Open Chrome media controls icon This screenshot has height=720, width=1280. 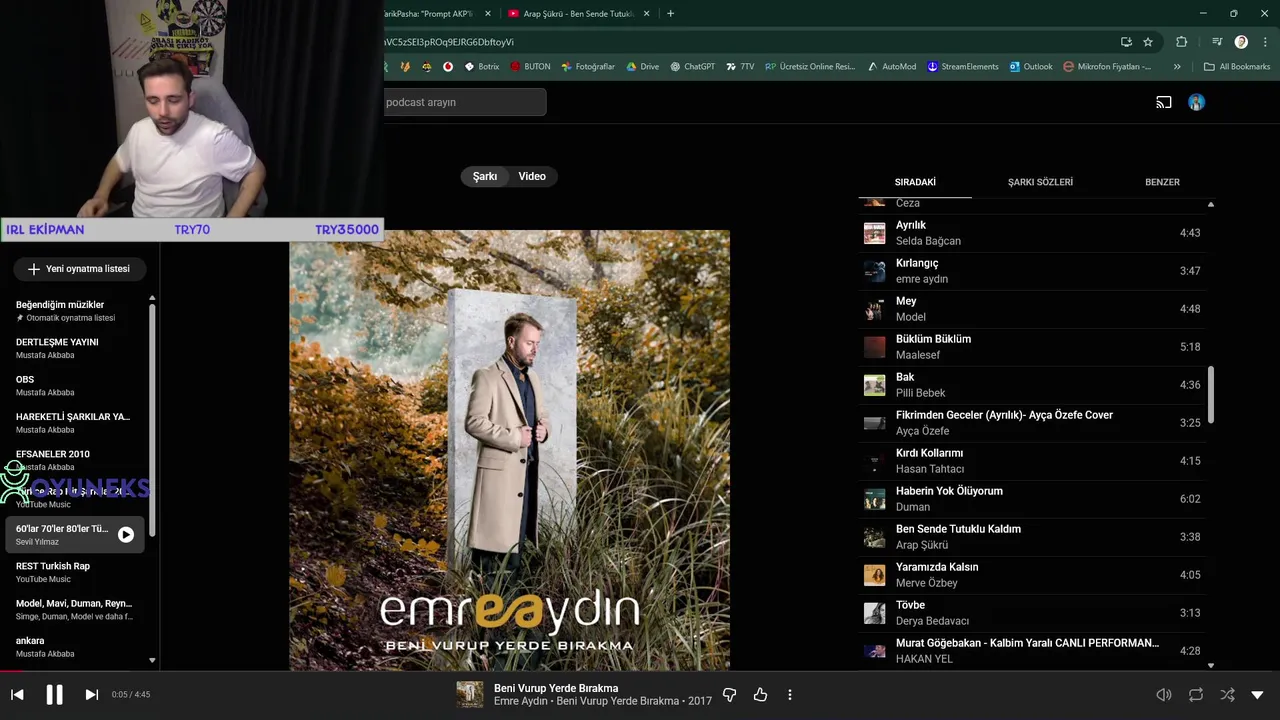tap(1217, 42)
